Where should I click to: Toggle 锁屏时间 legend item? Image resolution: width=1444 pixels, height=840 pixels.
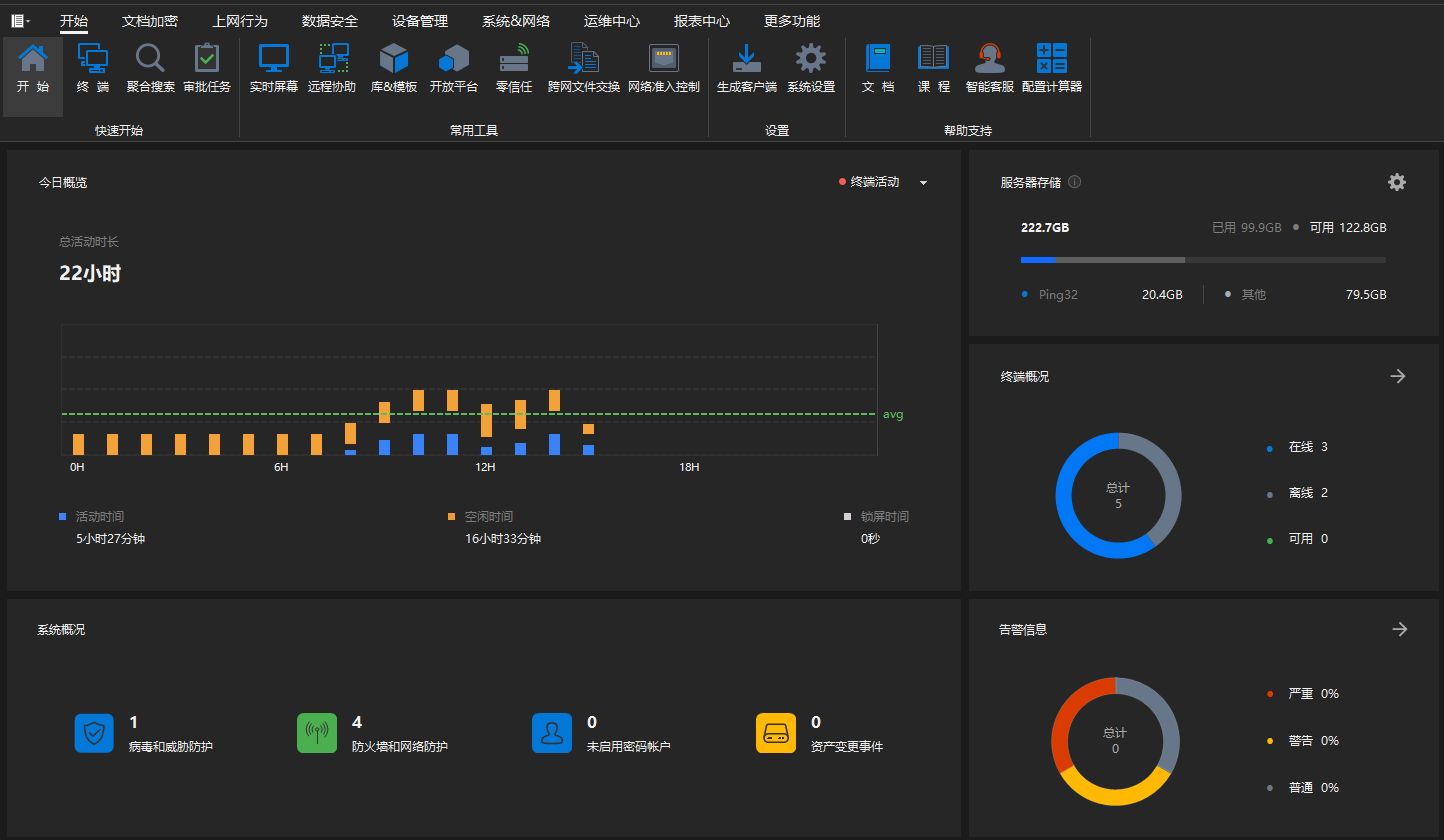[877, 517]
